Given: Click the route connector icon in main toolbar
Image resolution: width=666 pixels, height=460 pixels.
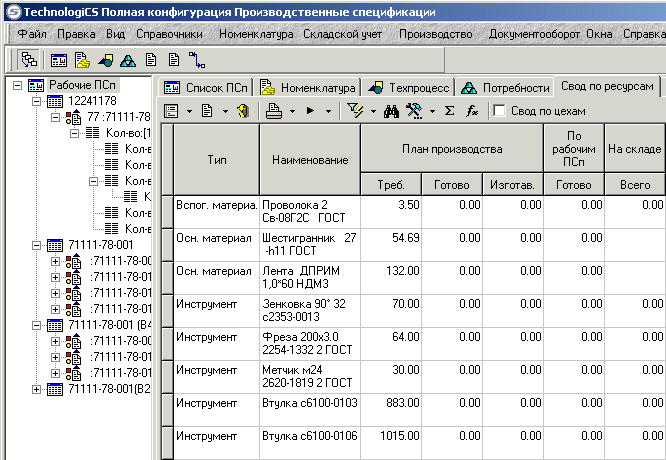Looking at the screenshot, I should [197, 59].
